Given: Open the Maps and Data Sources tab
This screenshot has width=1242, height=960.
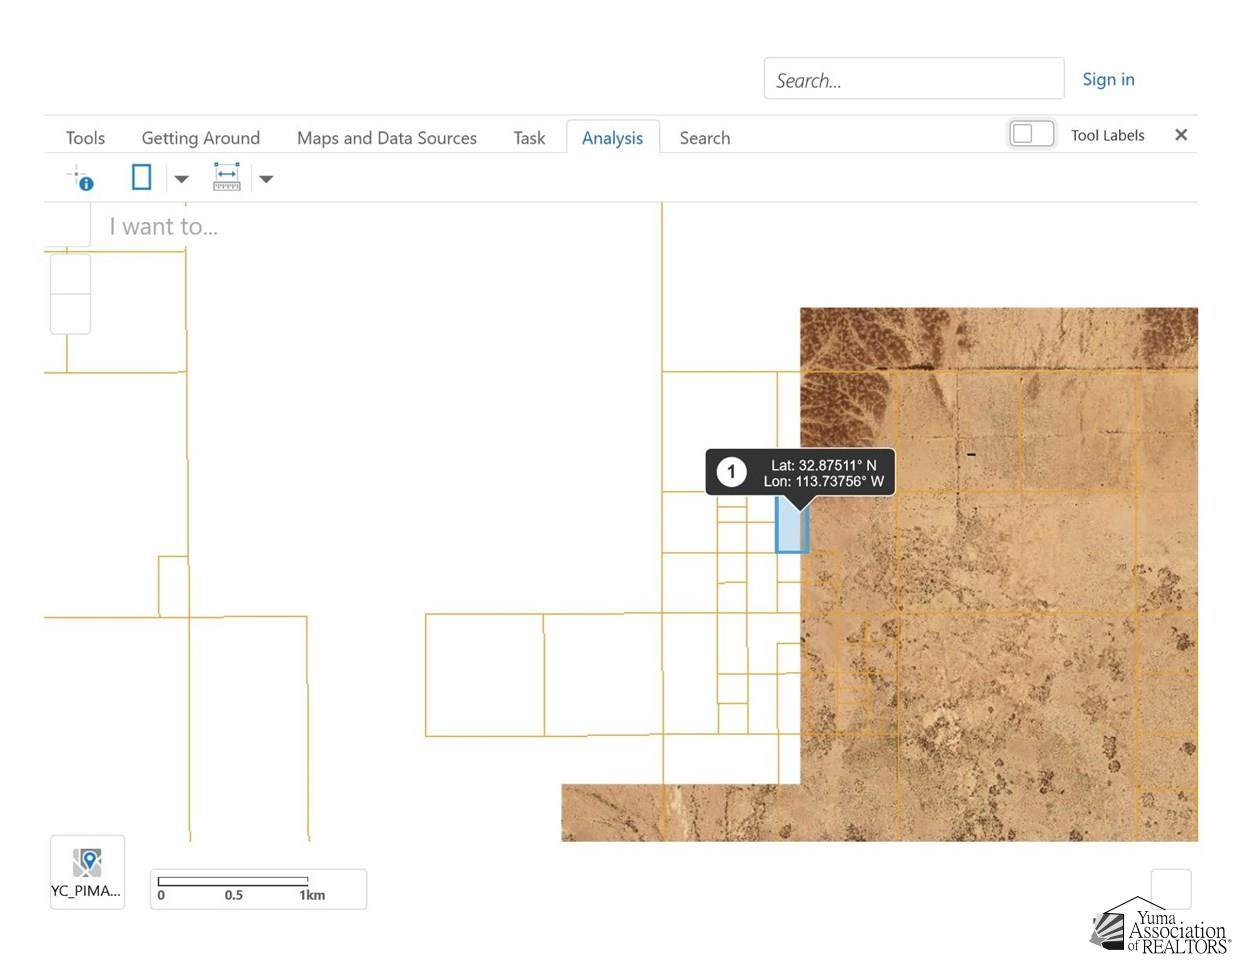Looking at the screenshot, I should (386, 138).
